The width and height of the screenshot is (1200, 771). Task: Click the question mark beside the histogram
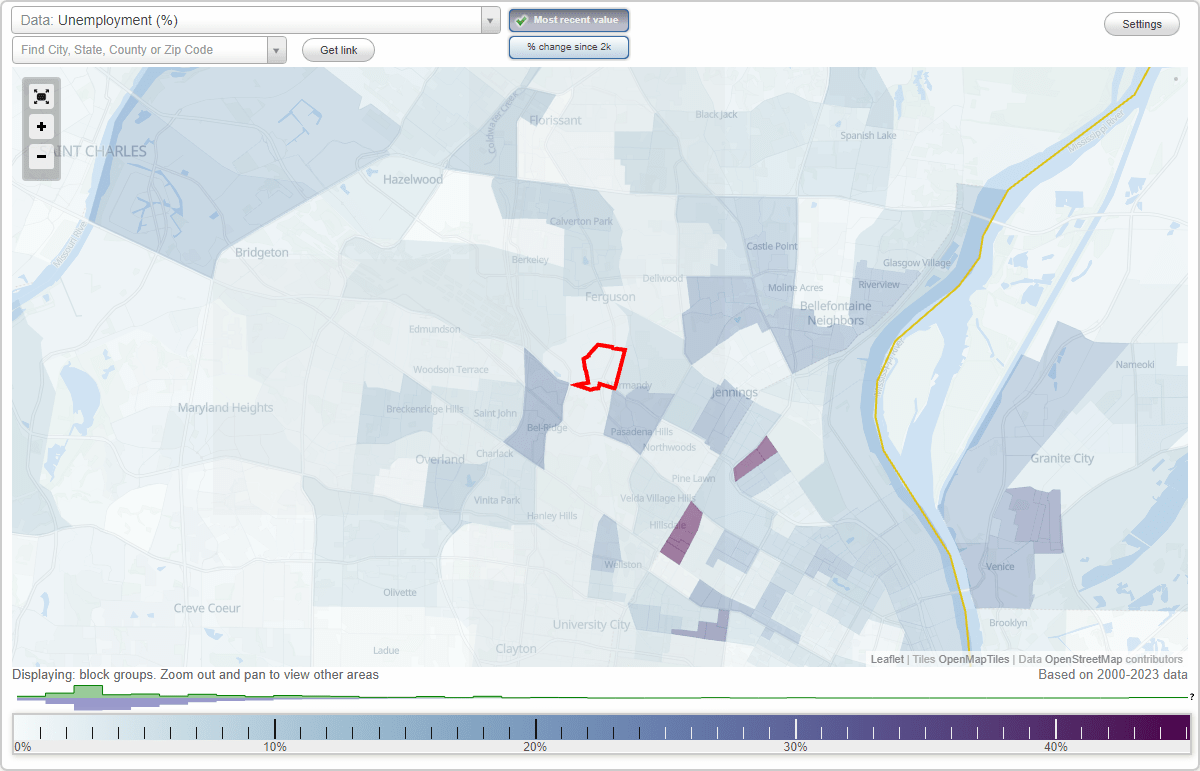(1191, 697)
